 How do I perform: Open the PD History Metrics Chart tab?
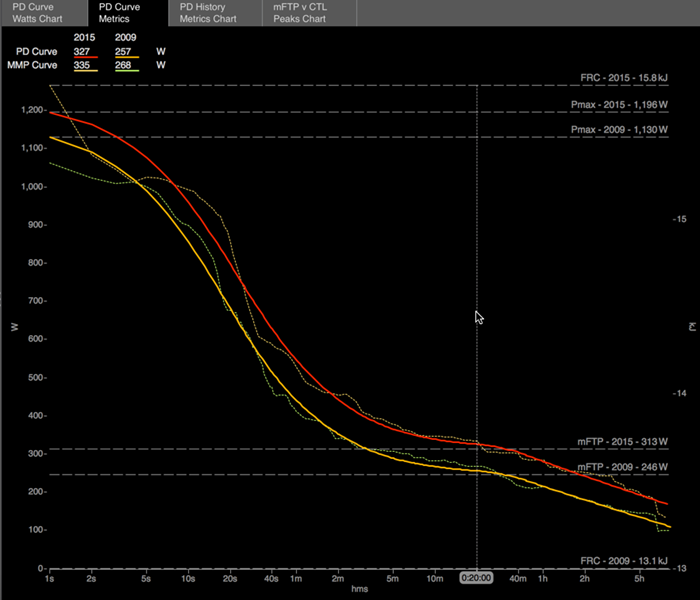tap(215, 13)
